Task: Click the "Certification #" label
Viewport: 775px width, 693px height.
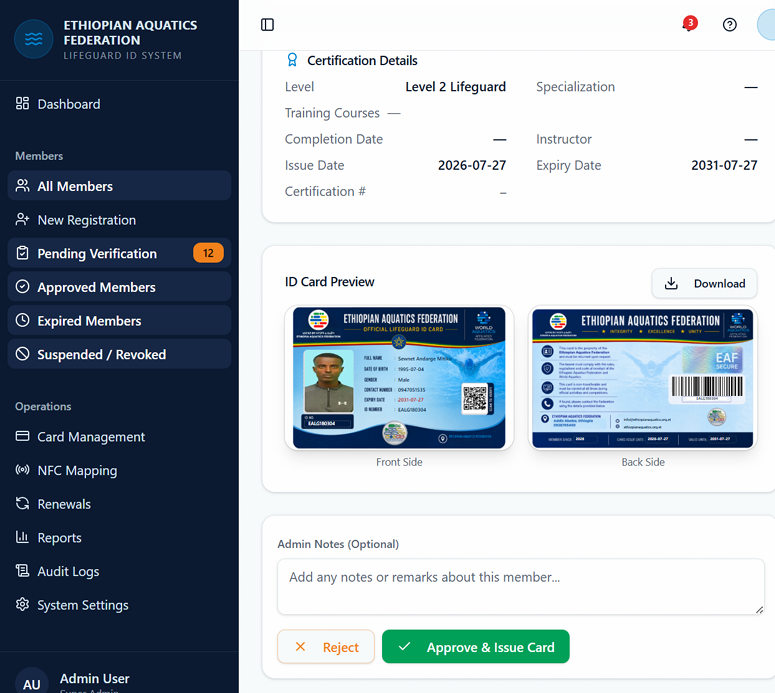Action: click(325, 191)
